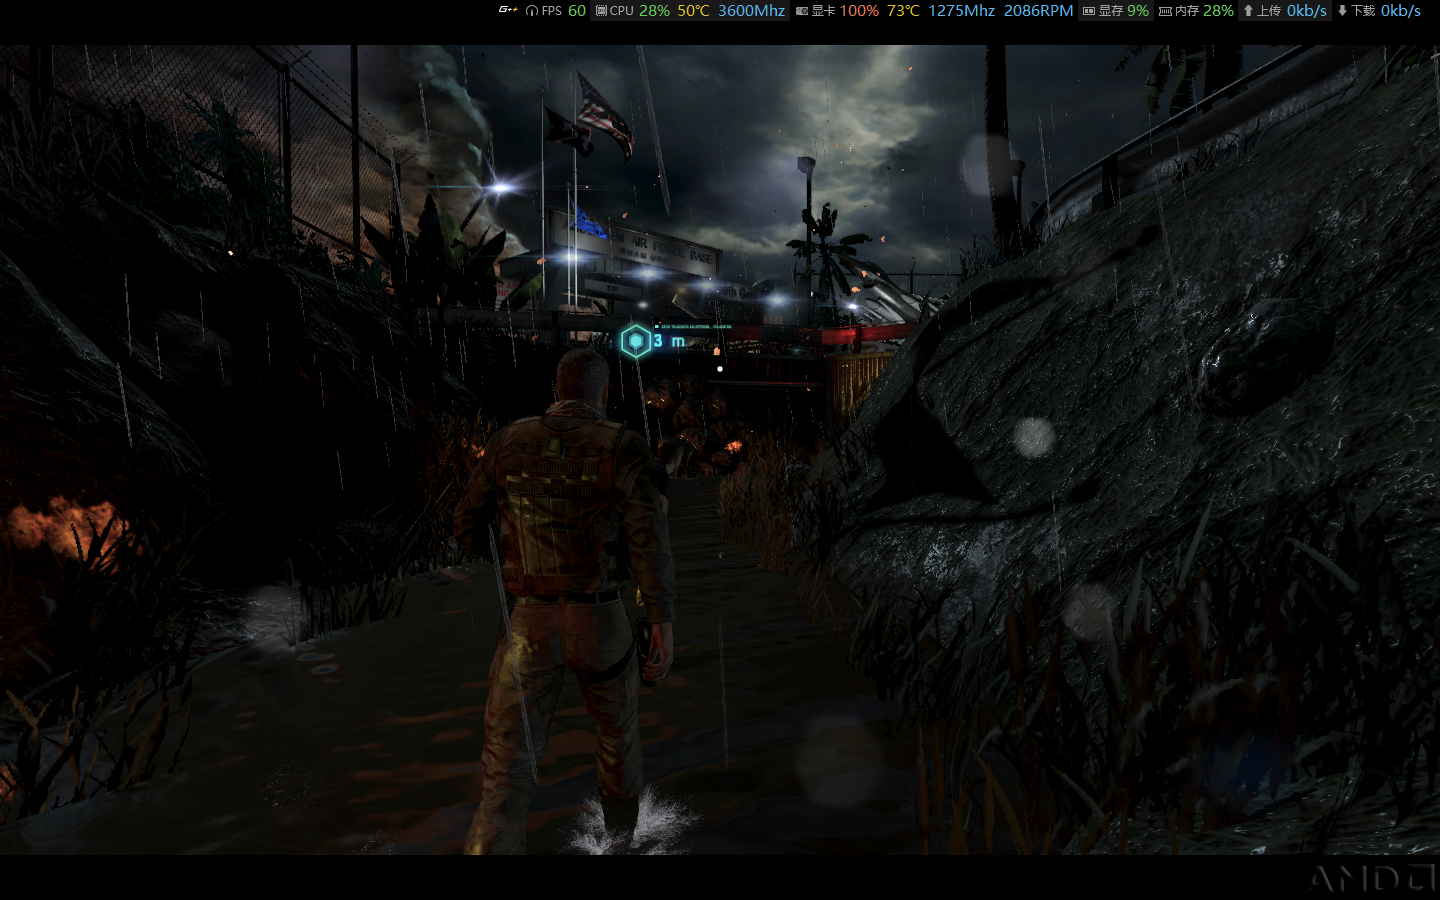Viewport: 1440px width, 900px height.
Task: Click the GPU temperature 73℃
Action: [903, 11]
